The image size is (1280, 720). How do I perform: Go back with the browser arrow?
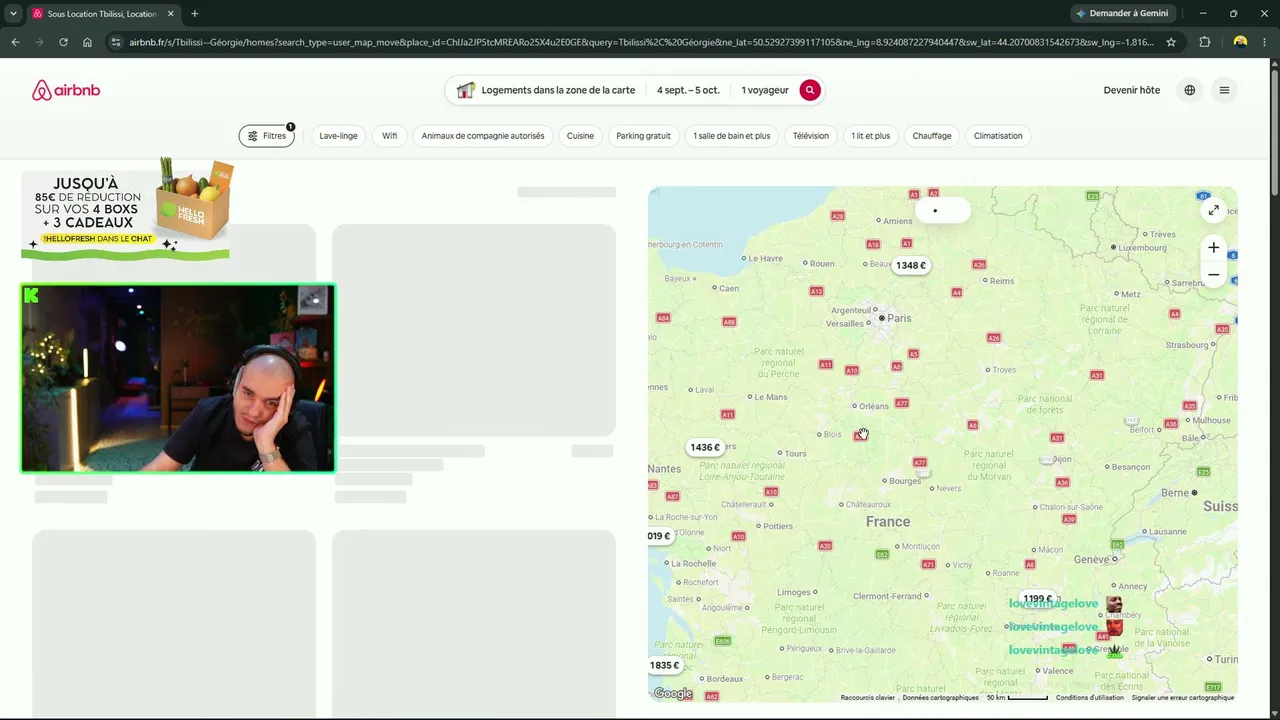[15, 42]
